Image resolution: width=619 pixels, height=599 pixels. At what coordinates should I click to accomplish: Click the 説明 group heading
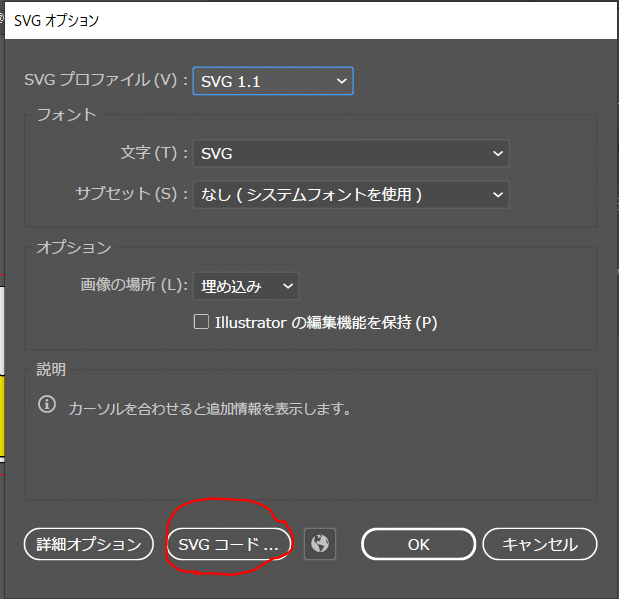click(51, 370)
